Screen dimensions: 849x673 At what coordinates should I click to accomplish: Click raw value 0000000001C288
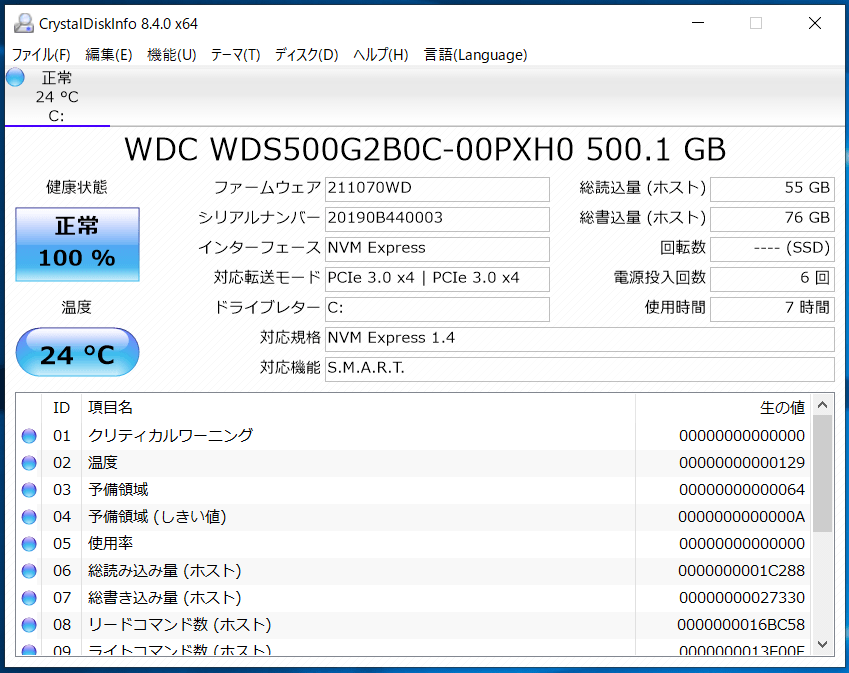(742, 571)
